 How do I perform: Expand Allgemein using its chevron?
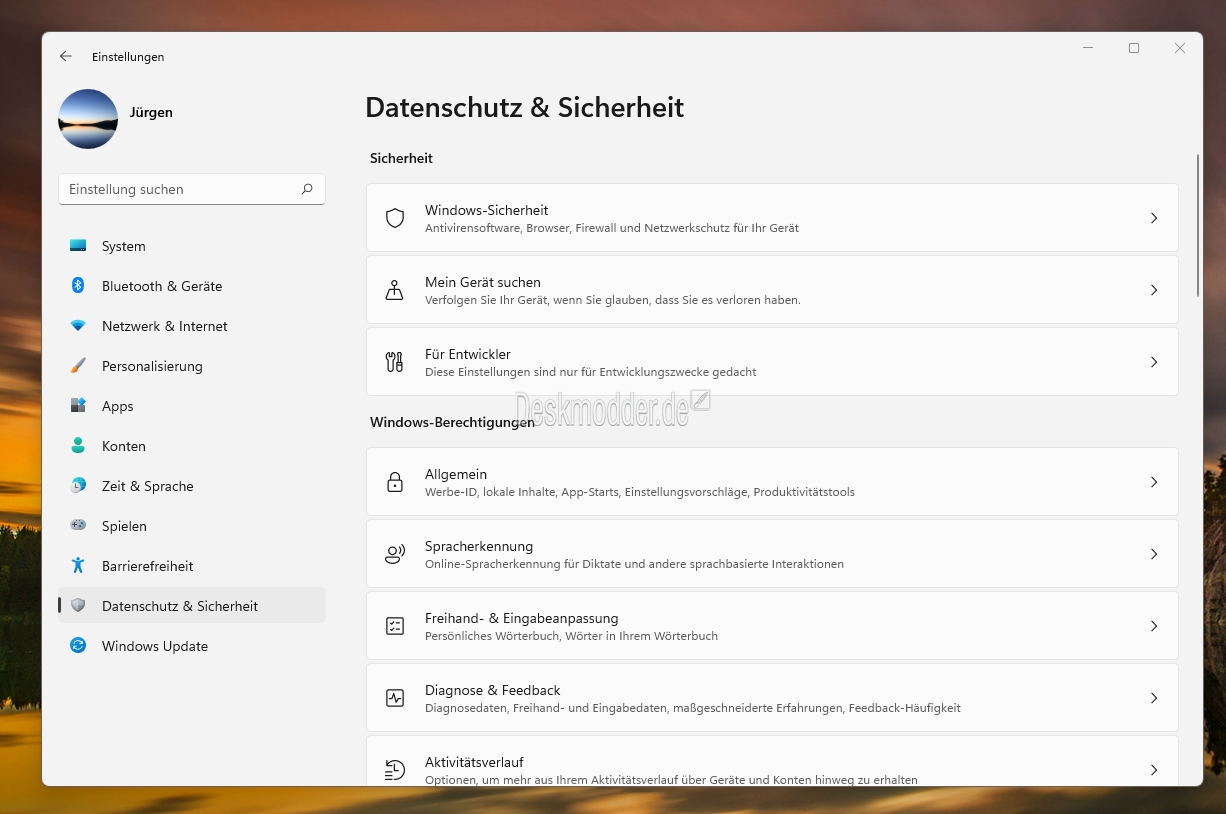pos(1154,482)
